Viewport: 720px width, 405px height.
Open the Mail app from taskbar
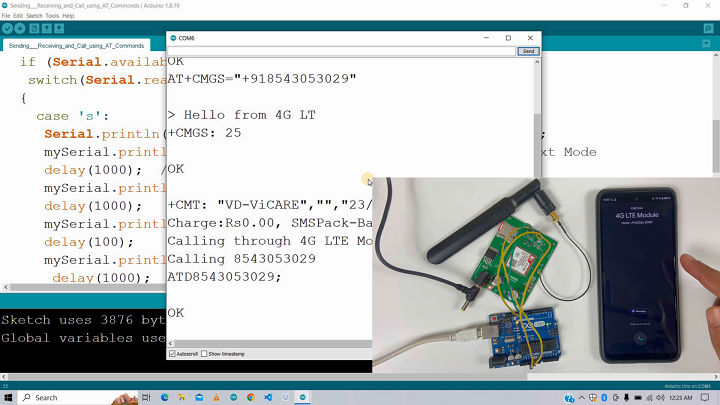point(199,397)
